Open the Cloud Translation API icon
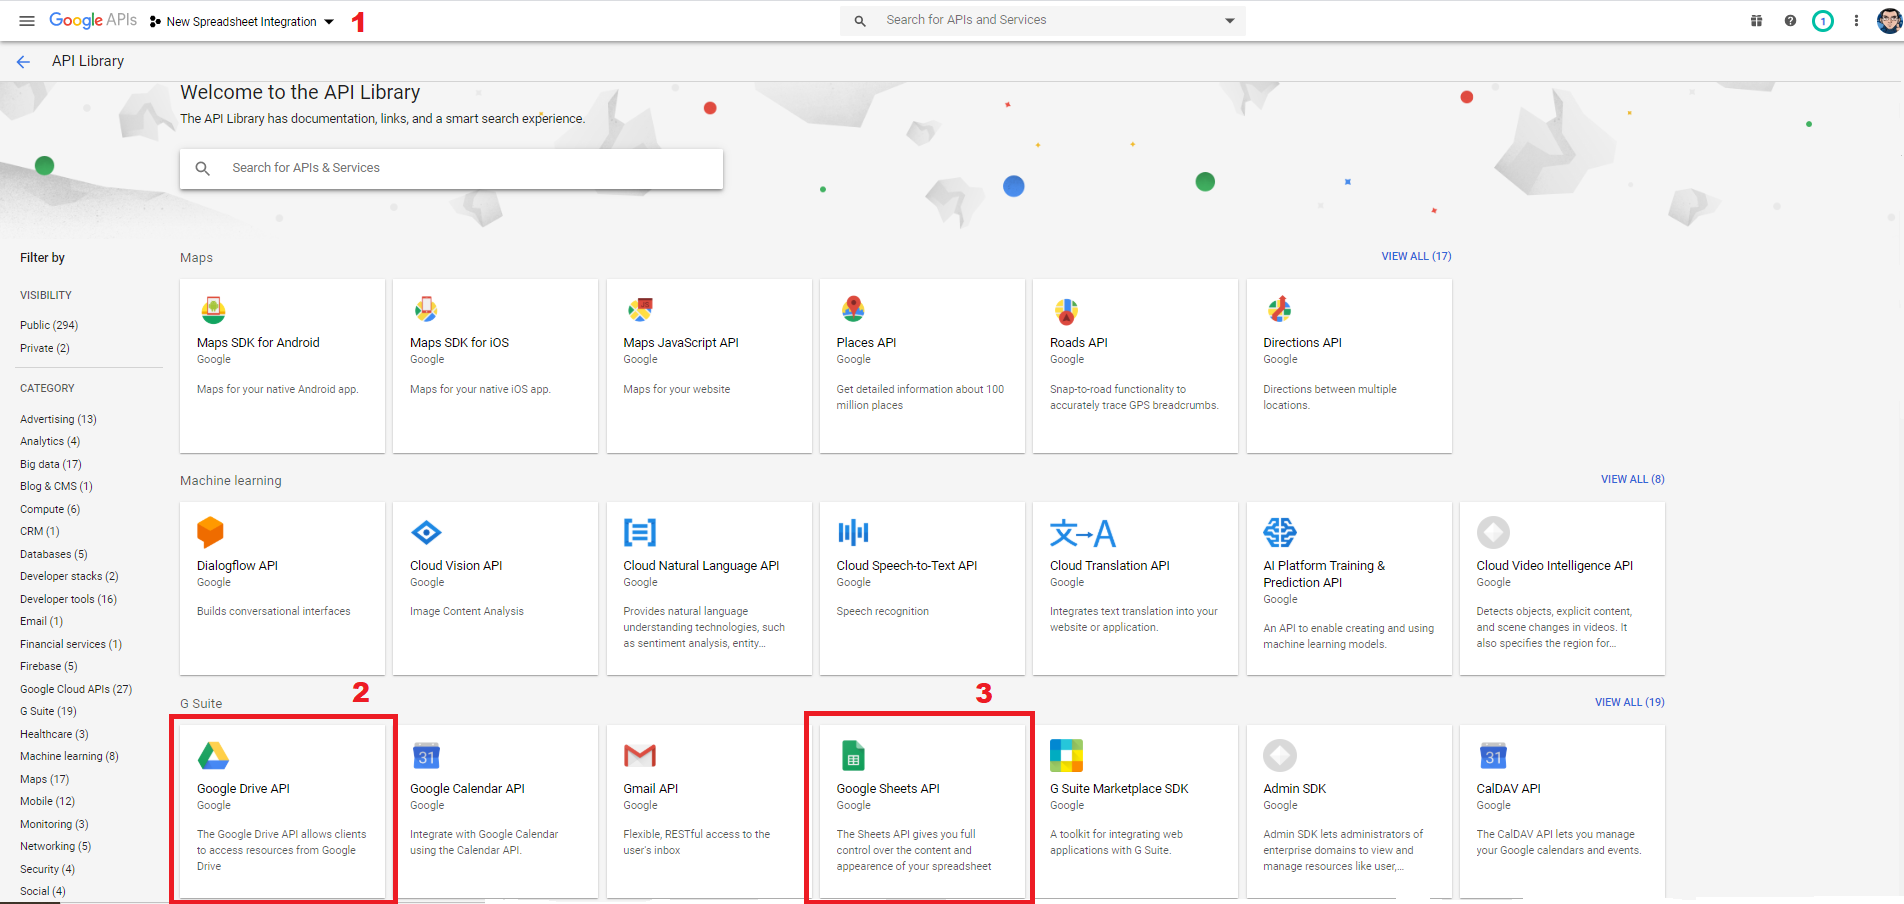Screen dimensions: 1904x904 coord(1082,533)
